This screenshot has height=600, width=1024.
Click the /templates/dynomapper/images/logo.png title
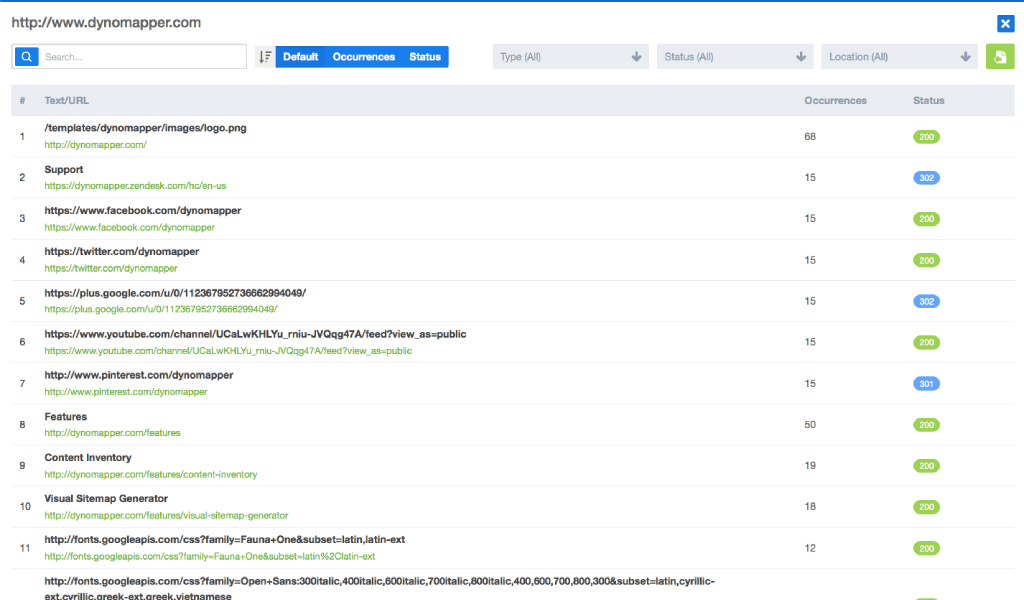(146, 128)
